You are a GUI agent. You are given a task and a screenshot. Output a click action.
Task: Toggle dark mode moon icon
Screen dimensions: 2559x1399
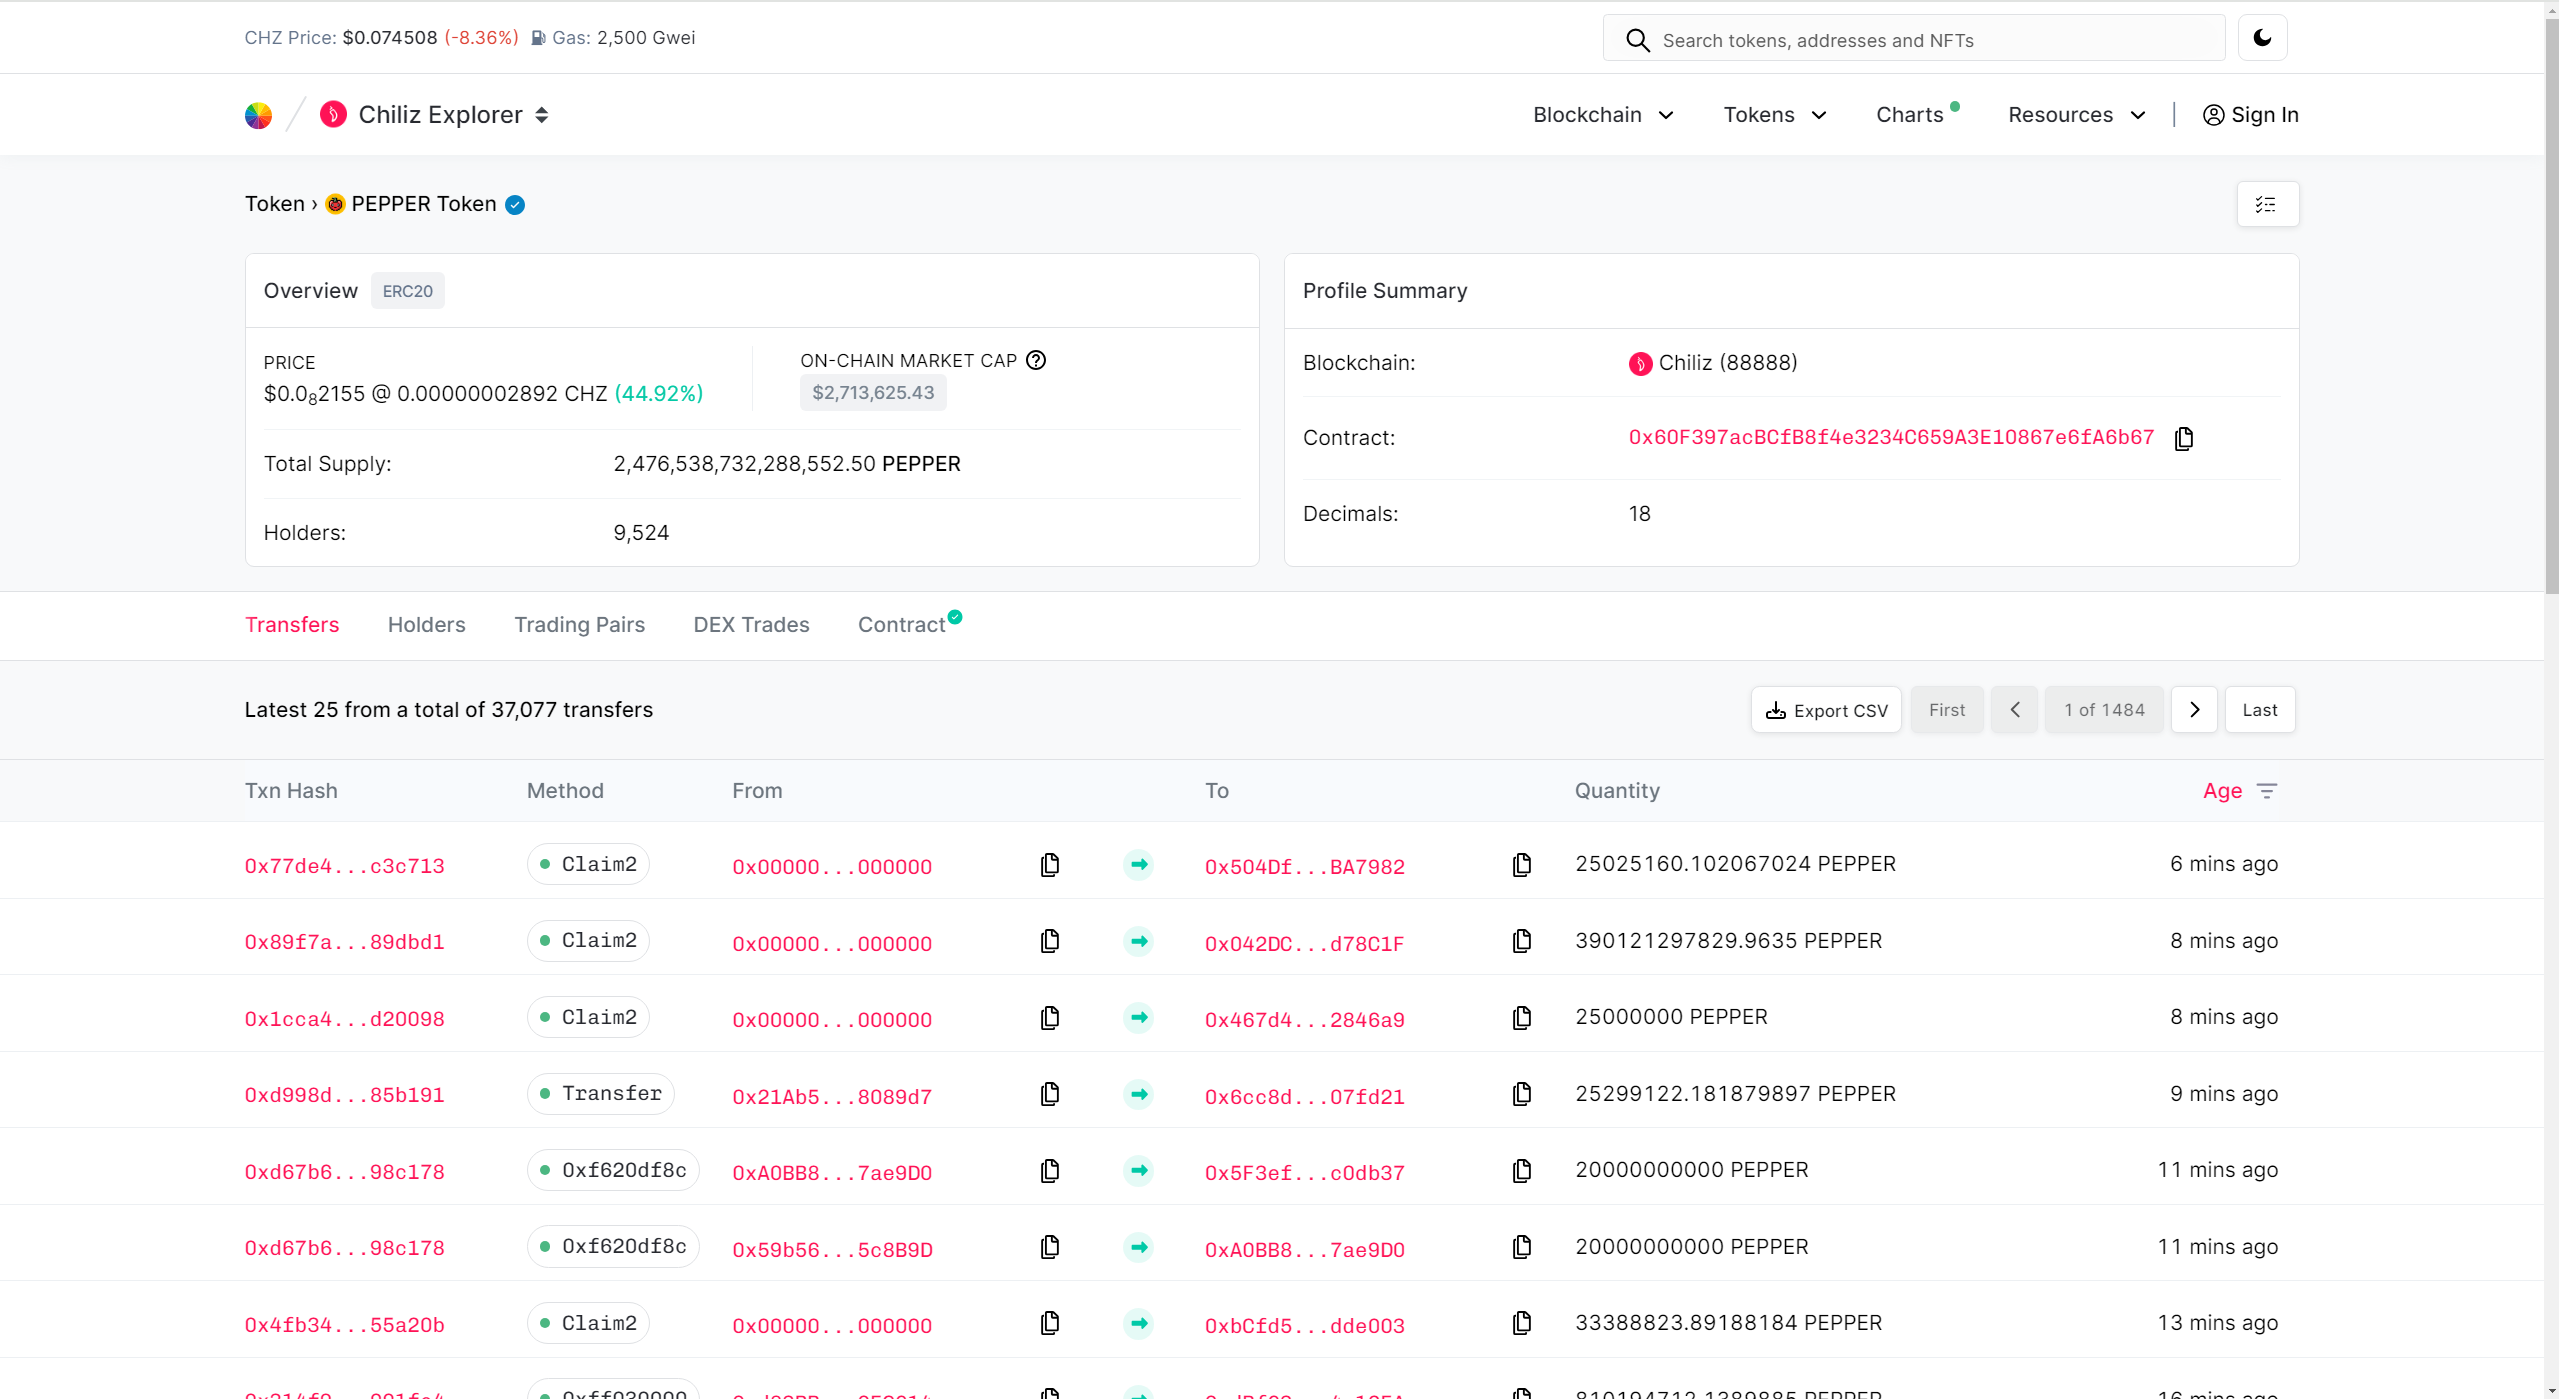point(2262,38)
